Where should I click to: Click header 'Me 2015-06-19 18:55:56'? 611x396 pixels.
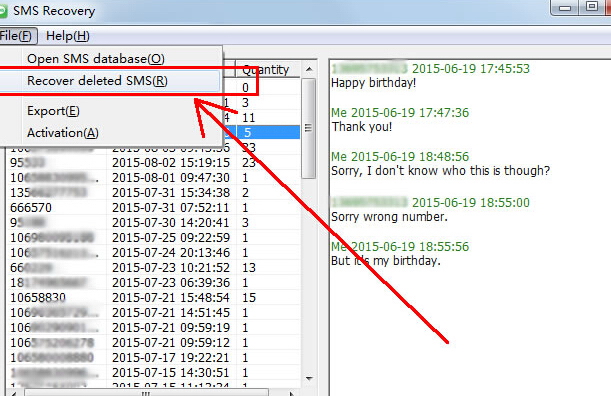(400, 246)
